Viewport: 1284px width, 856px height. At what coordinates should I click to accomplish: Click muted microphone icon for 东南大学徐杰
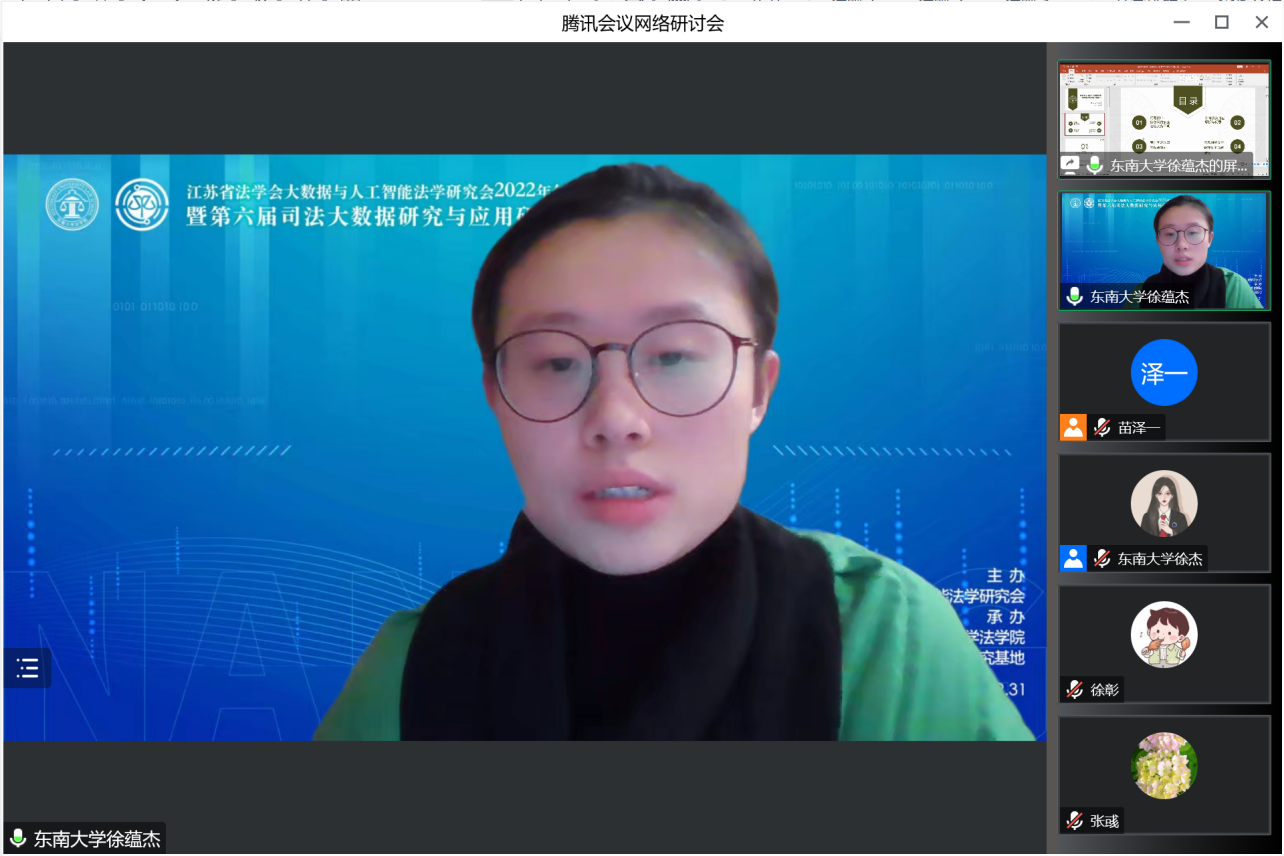coord(1102,559)
